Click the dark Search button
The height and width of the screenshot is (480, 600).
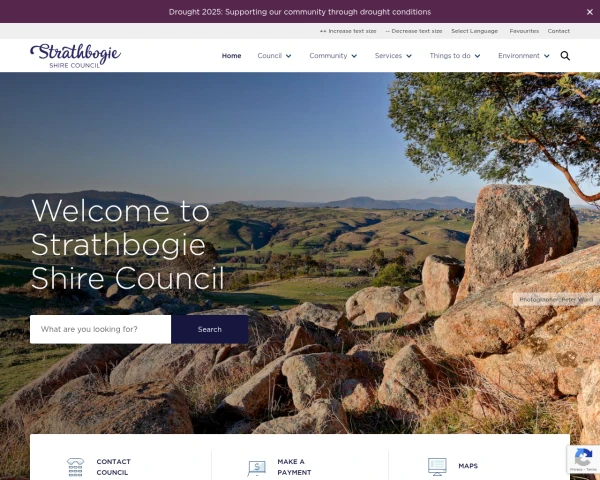tap(210, 329)
